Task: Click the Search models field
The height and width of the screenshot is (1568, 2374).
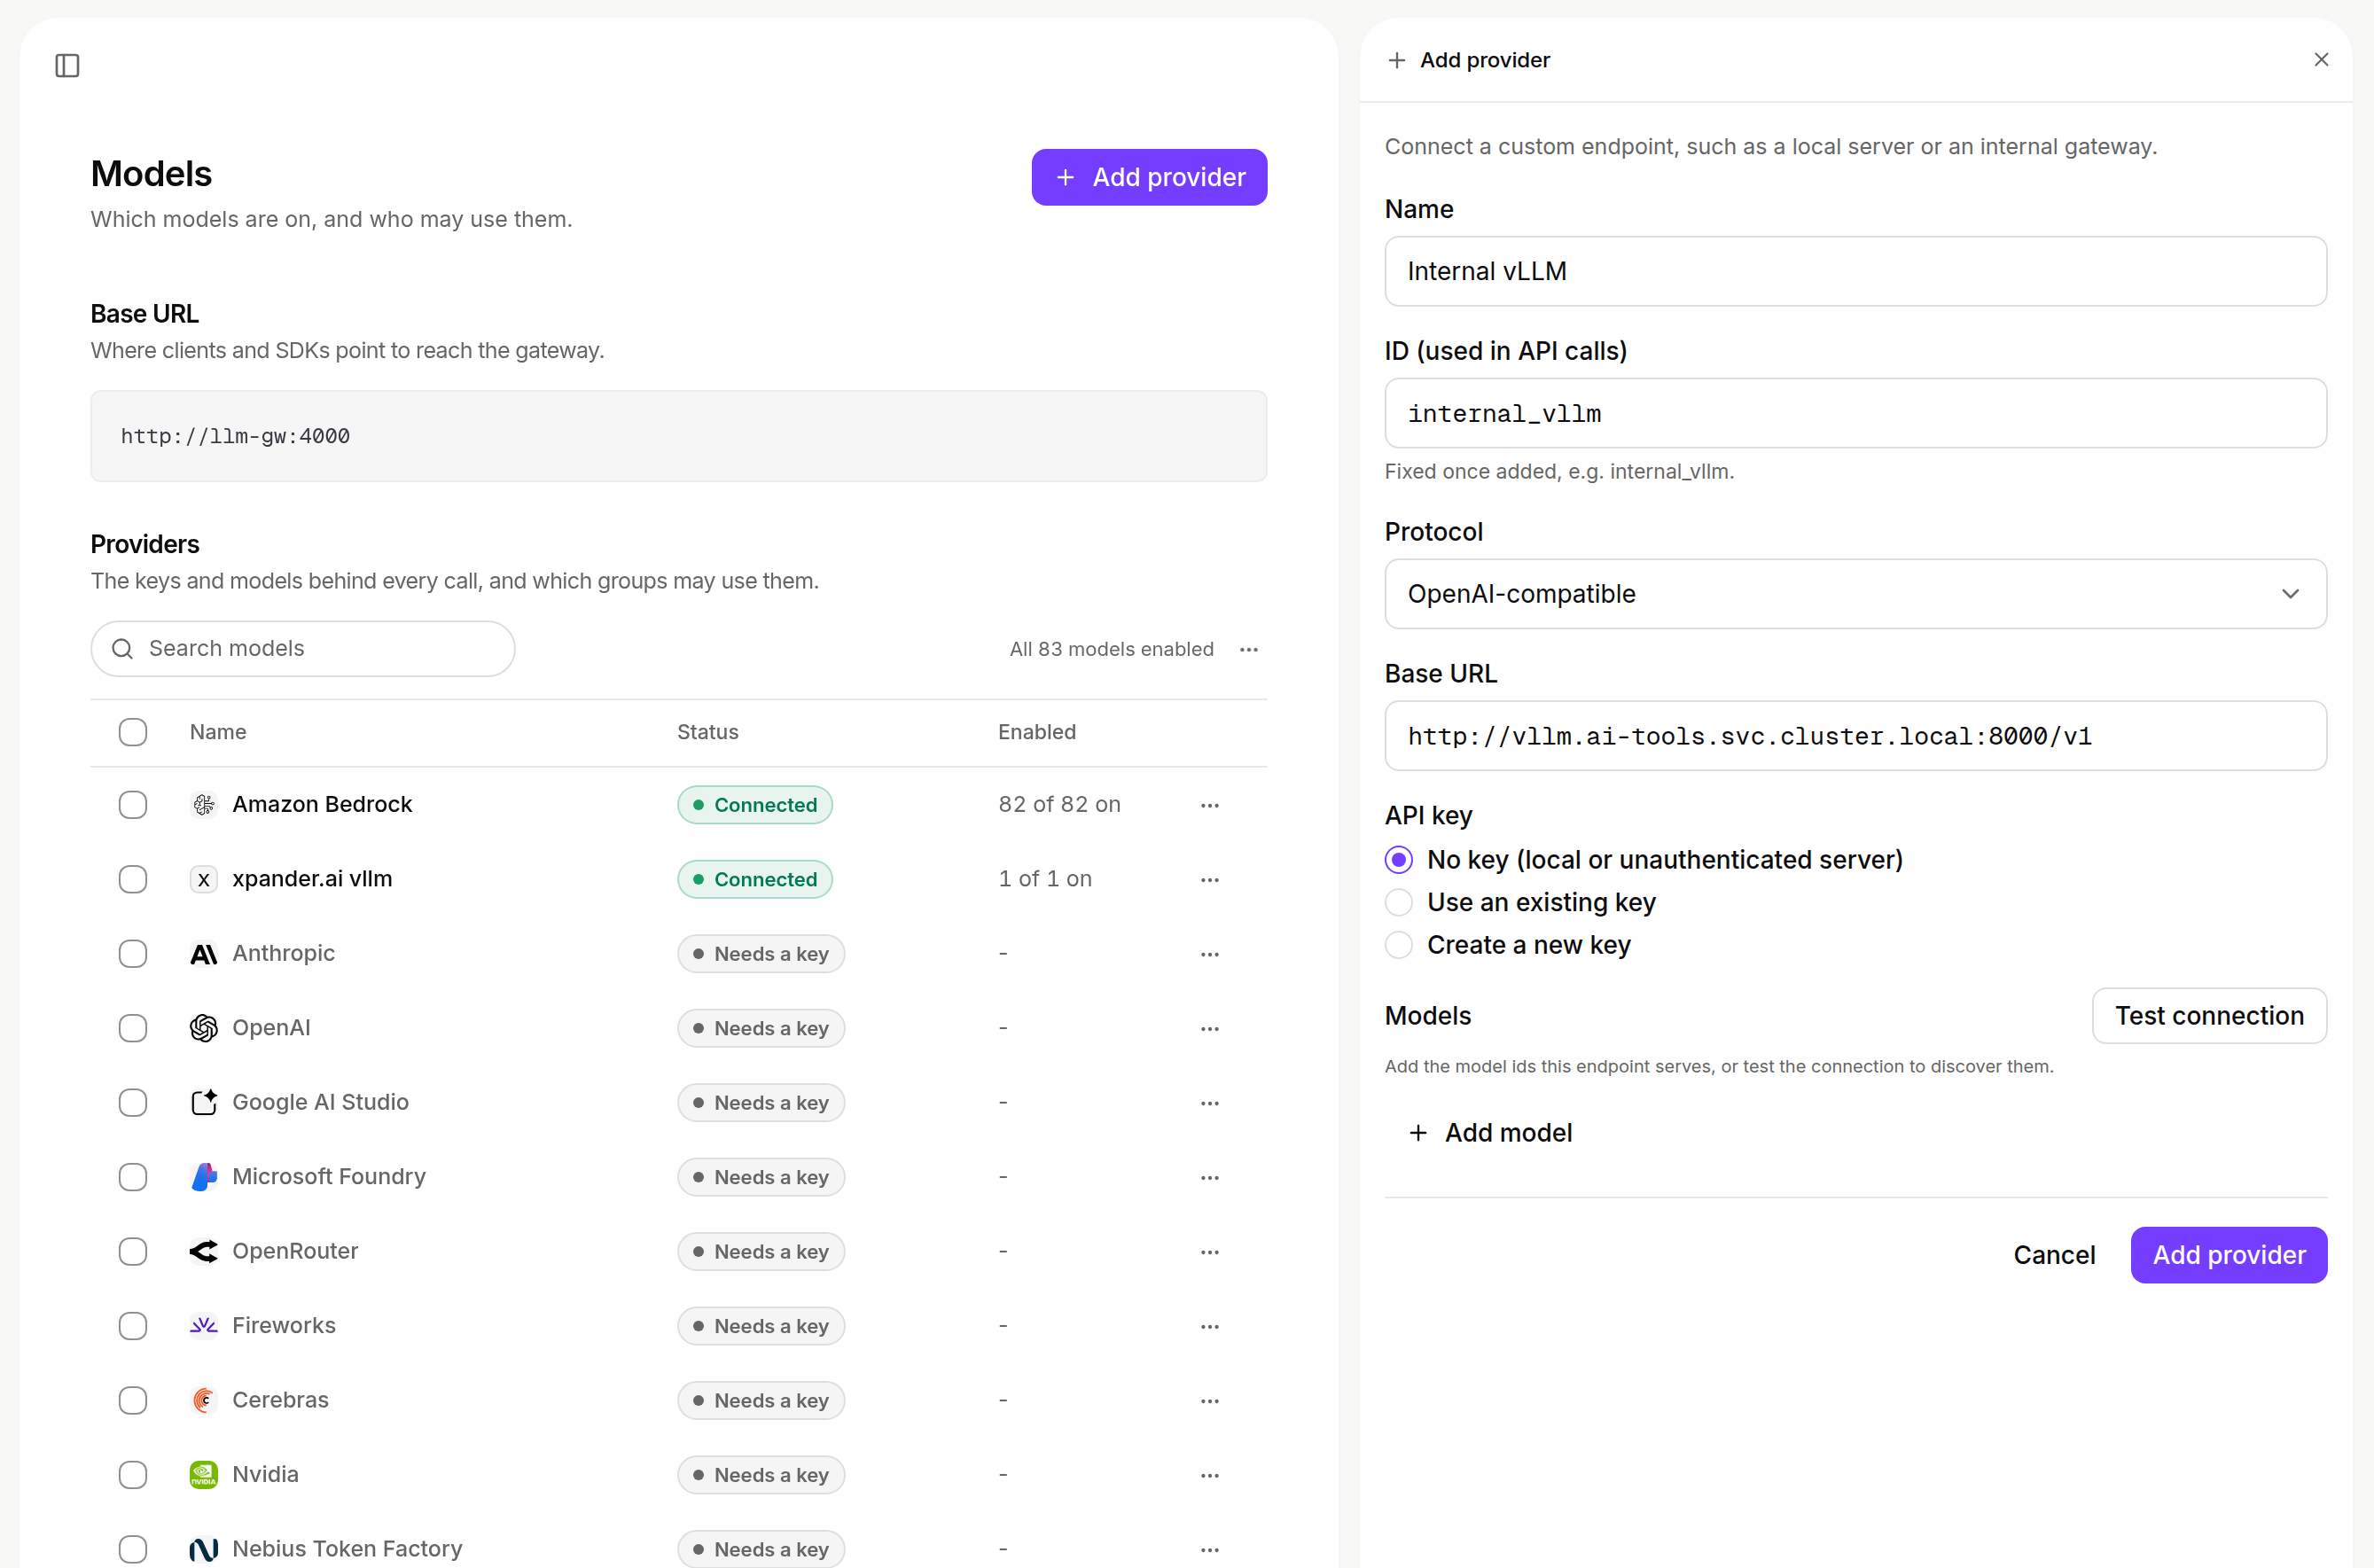Action: [x=303, y=649]
